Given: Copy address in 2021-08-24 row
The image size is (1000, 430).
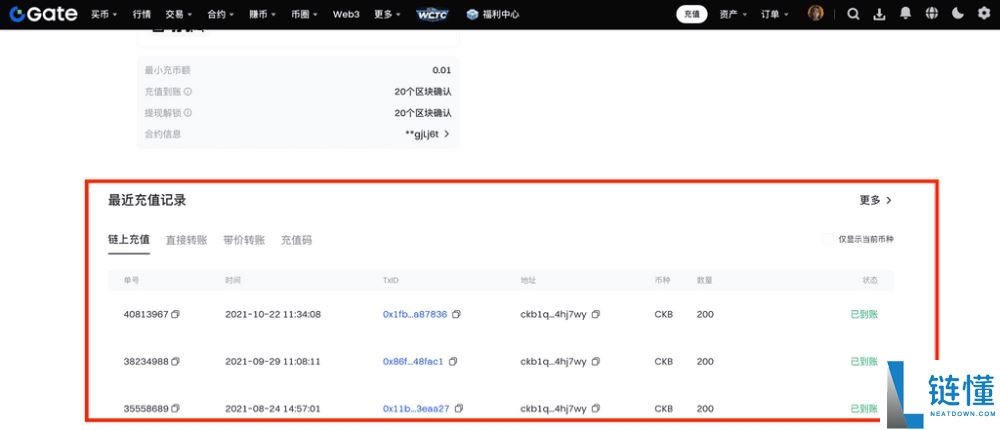Looking at the screenshot, I should 596,408.
